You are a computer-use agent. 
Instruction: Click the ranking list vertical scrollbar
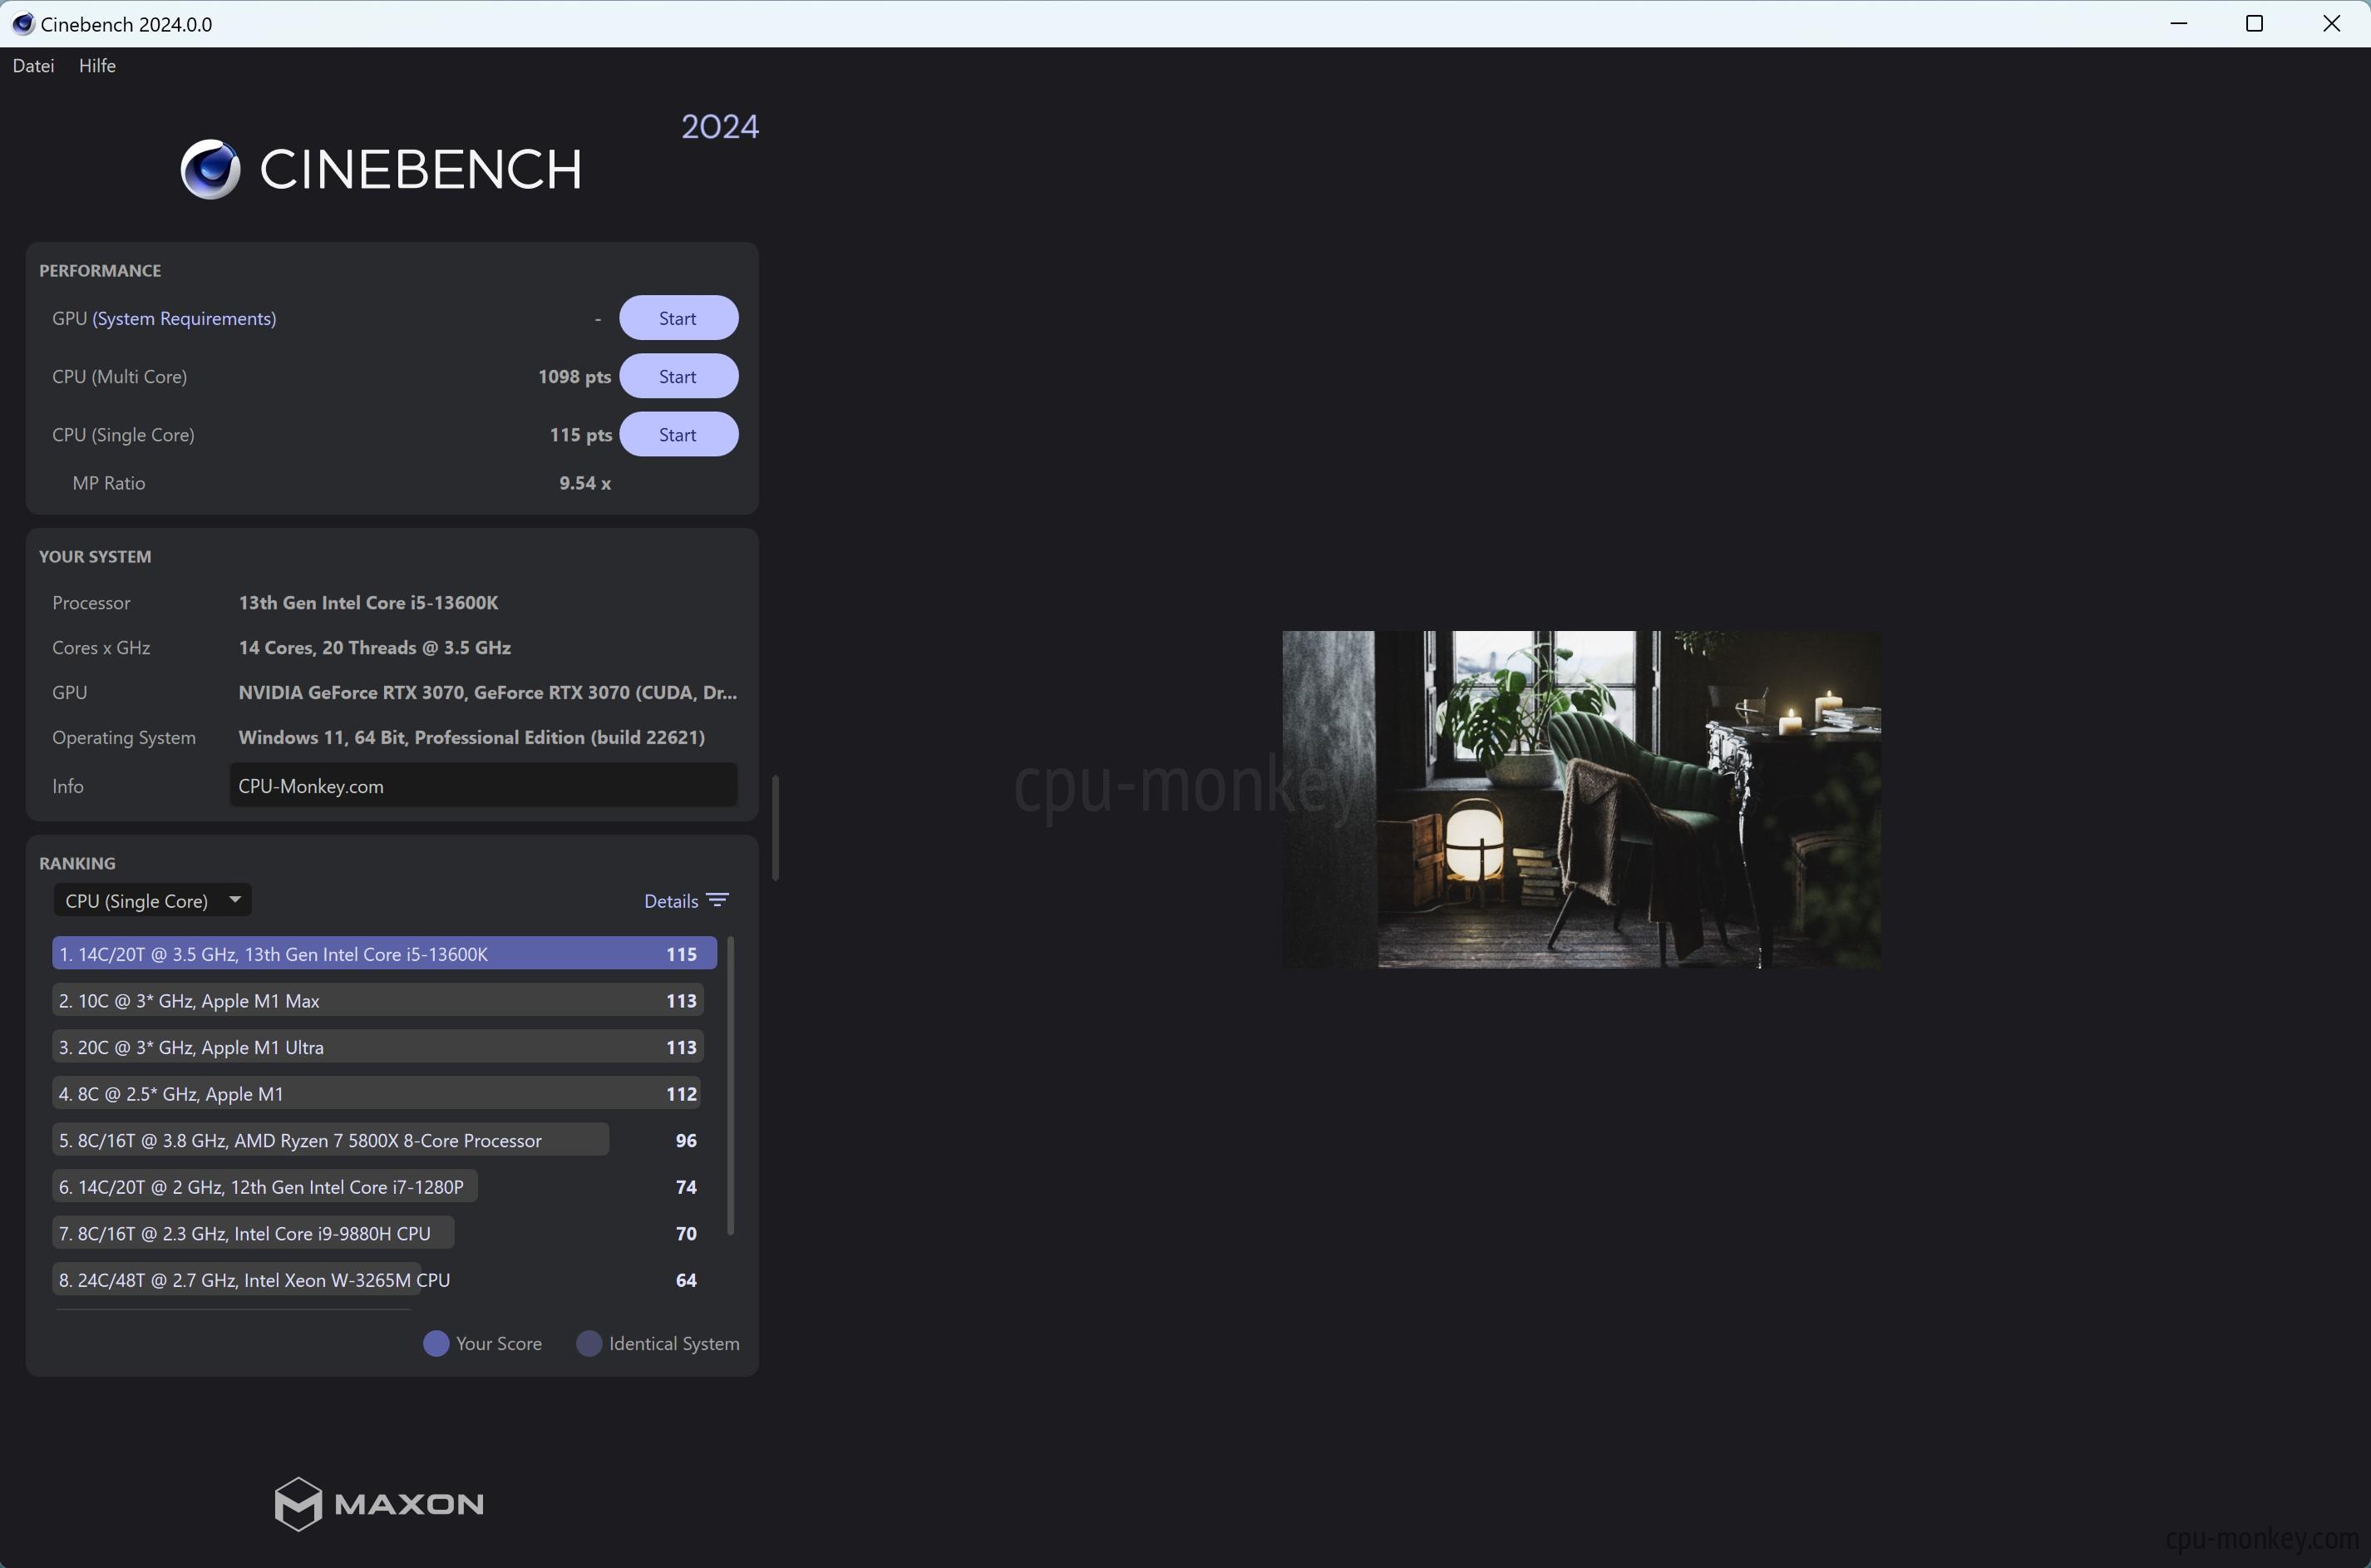pyautogui.click(x=731, y=1085)
